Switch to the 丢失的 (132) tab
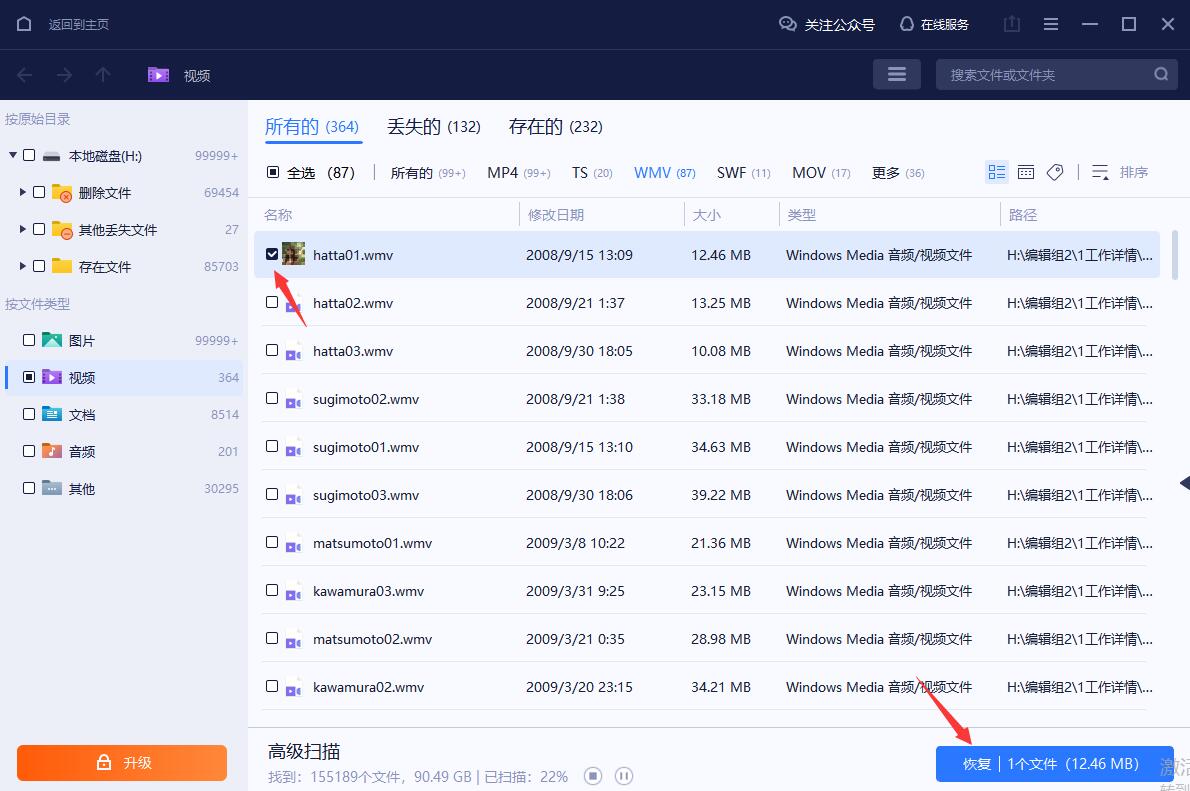The image size is (1190, 791). coord(434,126)
